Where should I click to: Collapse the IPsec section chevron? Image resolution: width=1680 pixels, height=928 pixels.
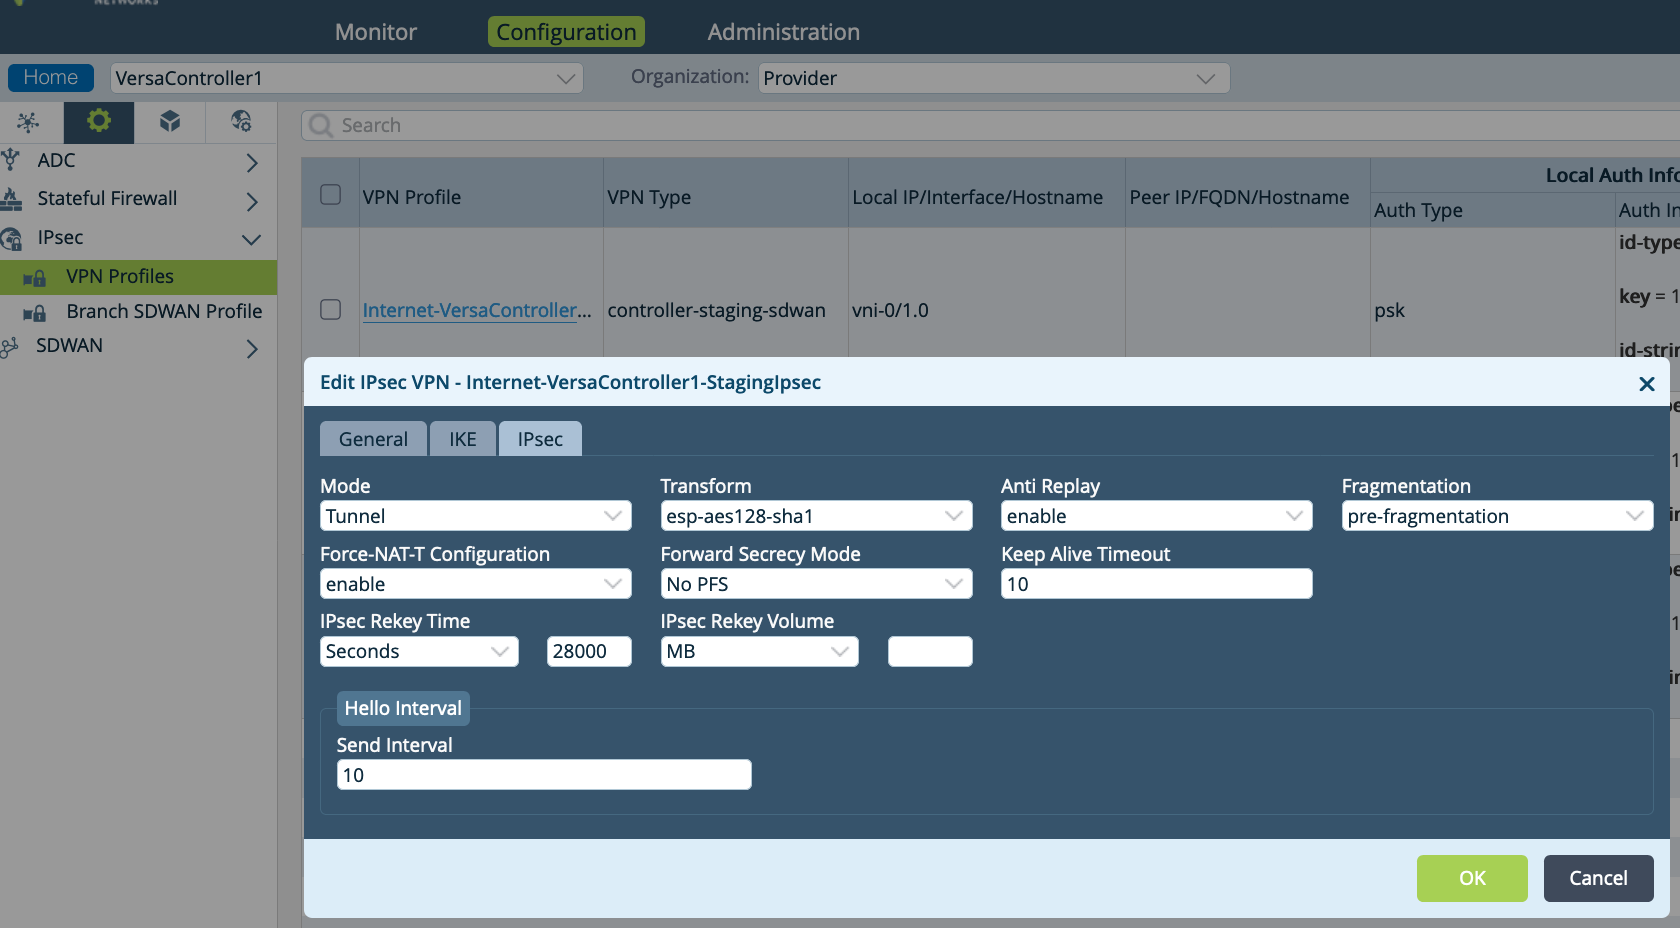252,239
